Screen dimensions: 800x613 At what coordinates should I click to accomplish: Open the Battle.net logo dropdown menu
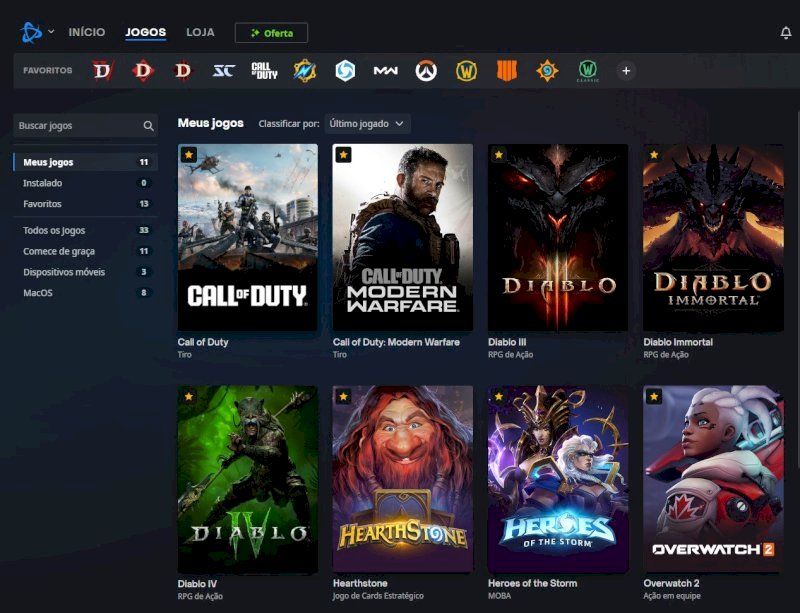[37, 33]
